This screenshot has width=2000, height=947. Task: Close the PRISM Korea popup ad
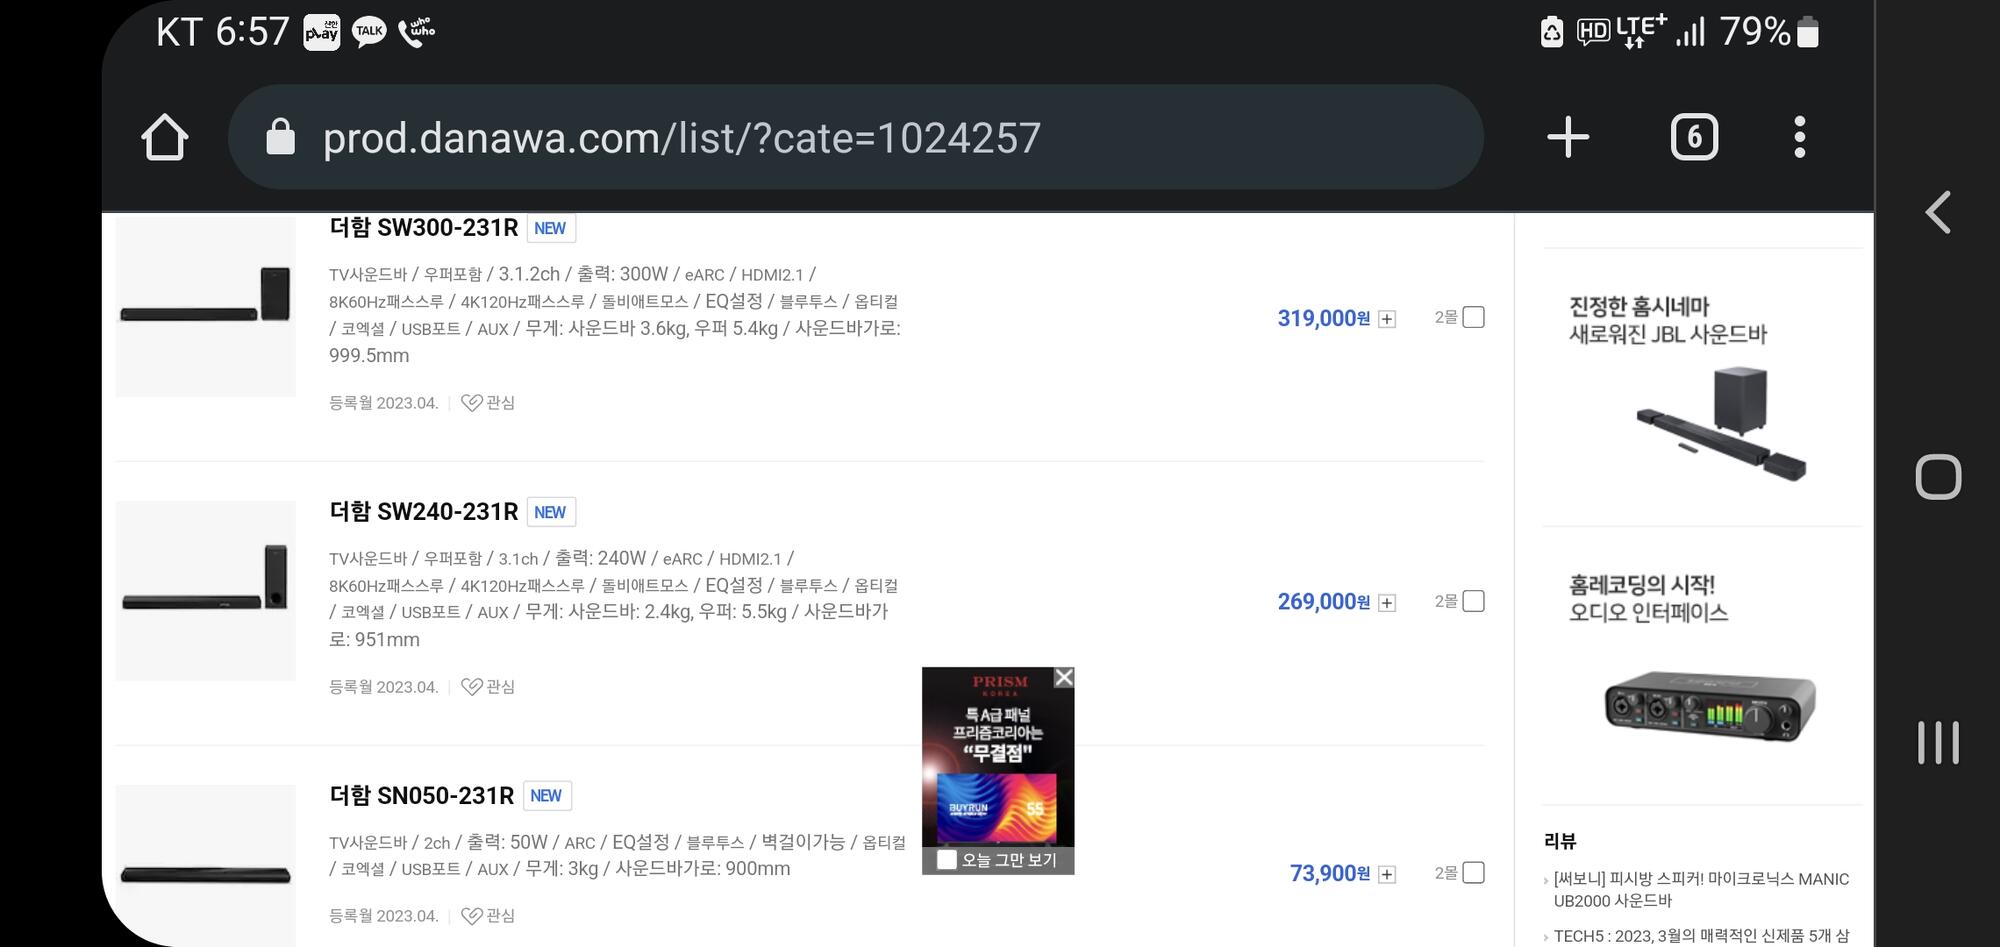[1064, 678]
